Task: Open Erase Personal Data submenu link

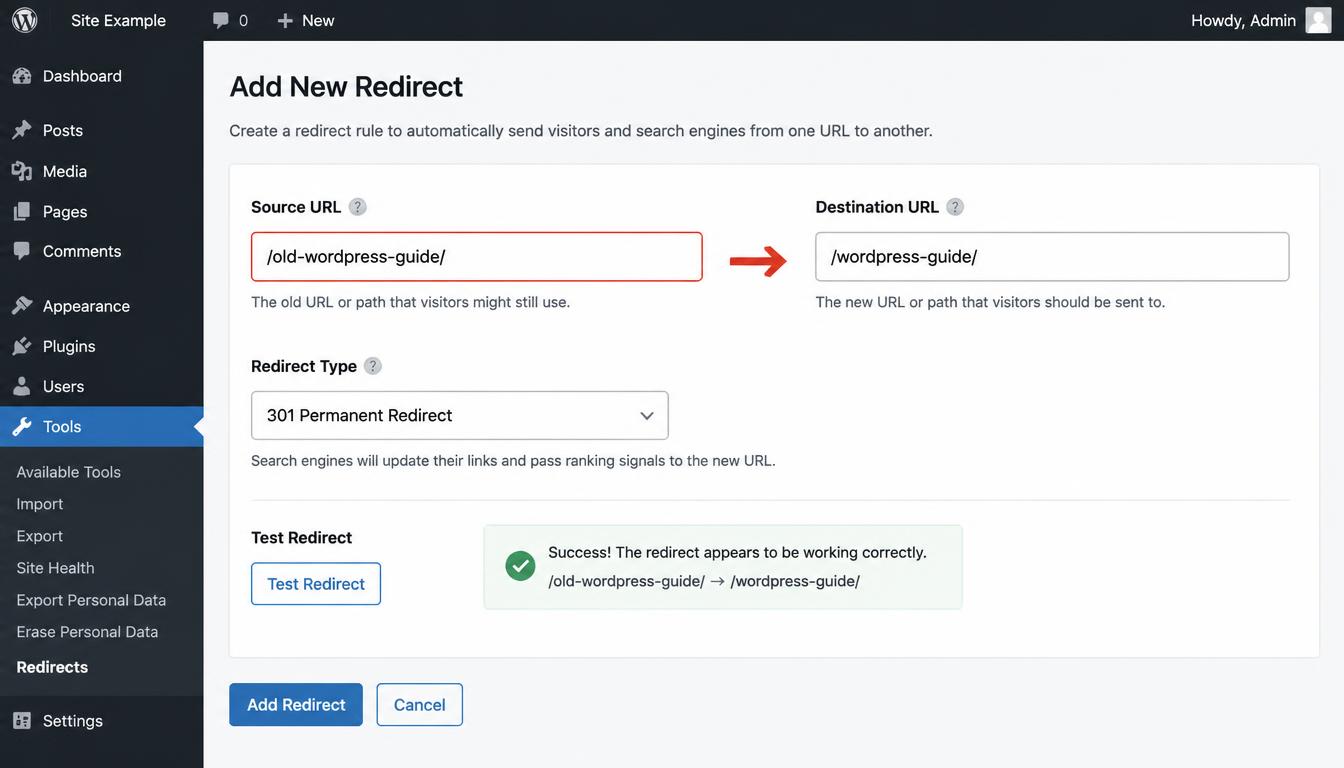Action: pyautogui.click(x=87, y=632)
